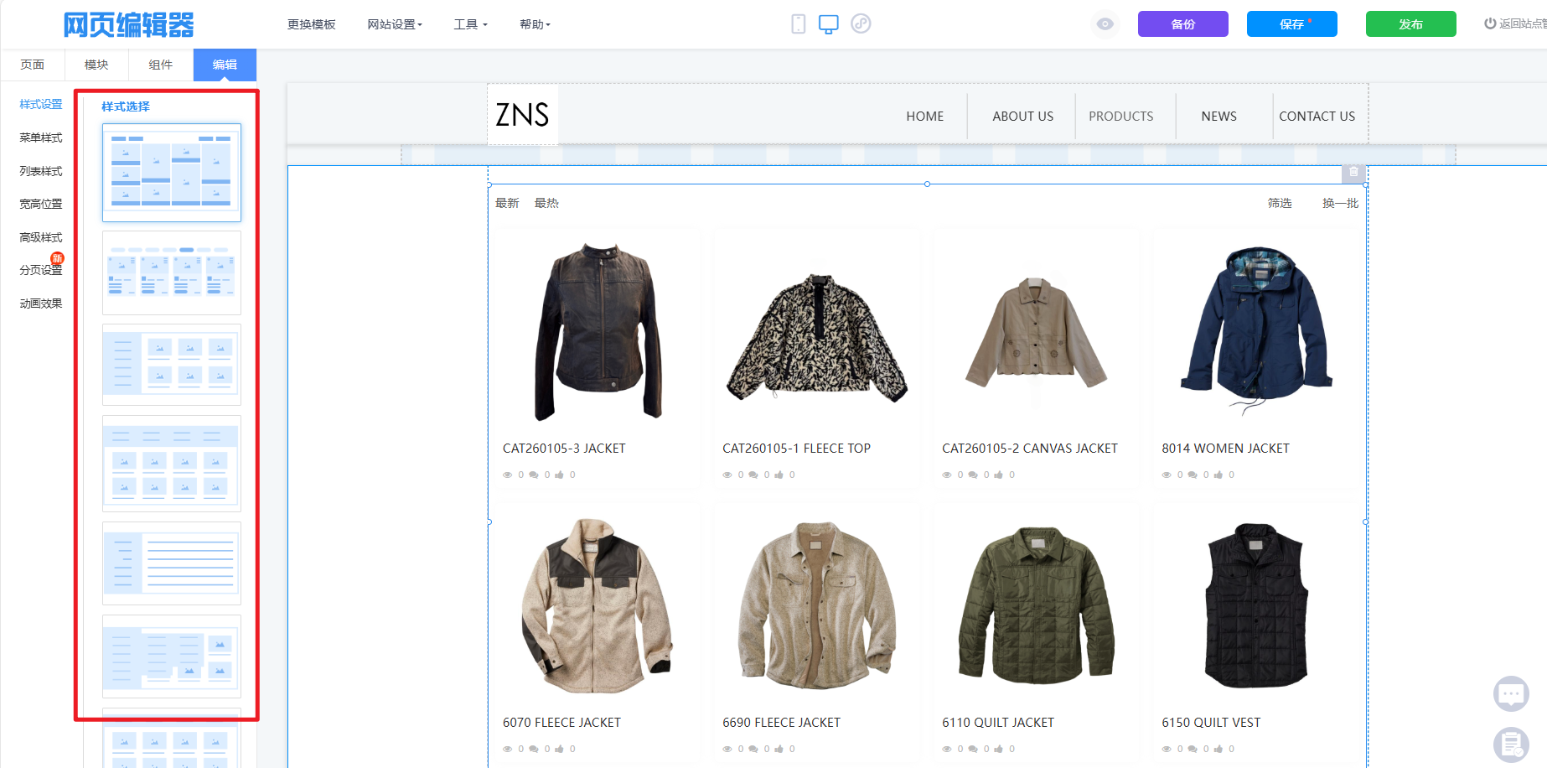Choose the style thumbnail with top tab pills
Image resolution: width=1547 pixels, height=768 pixels.
pos(171,272)
